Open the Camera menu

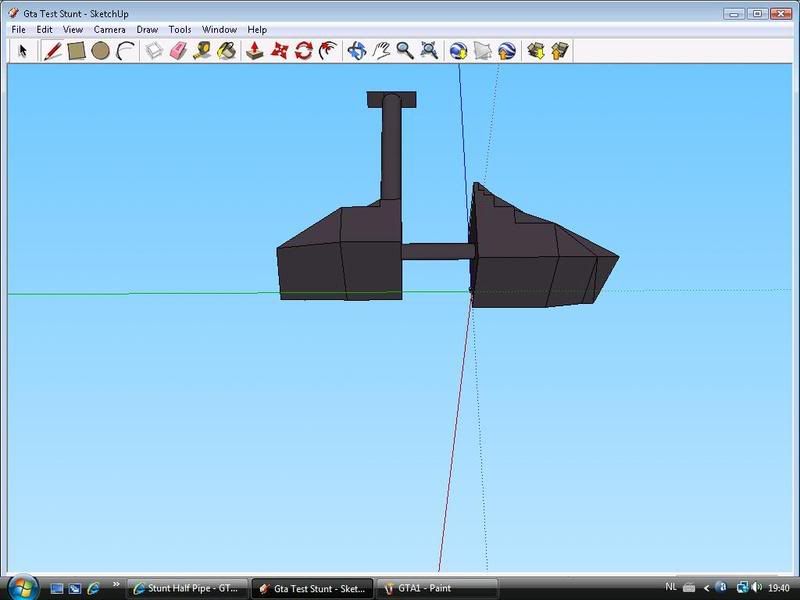point(110,30)
